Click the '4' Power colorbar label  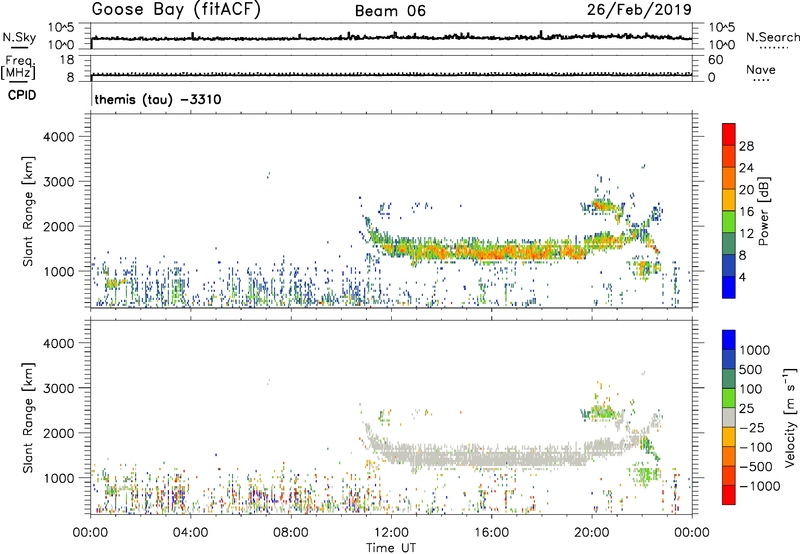pos(743,278)
